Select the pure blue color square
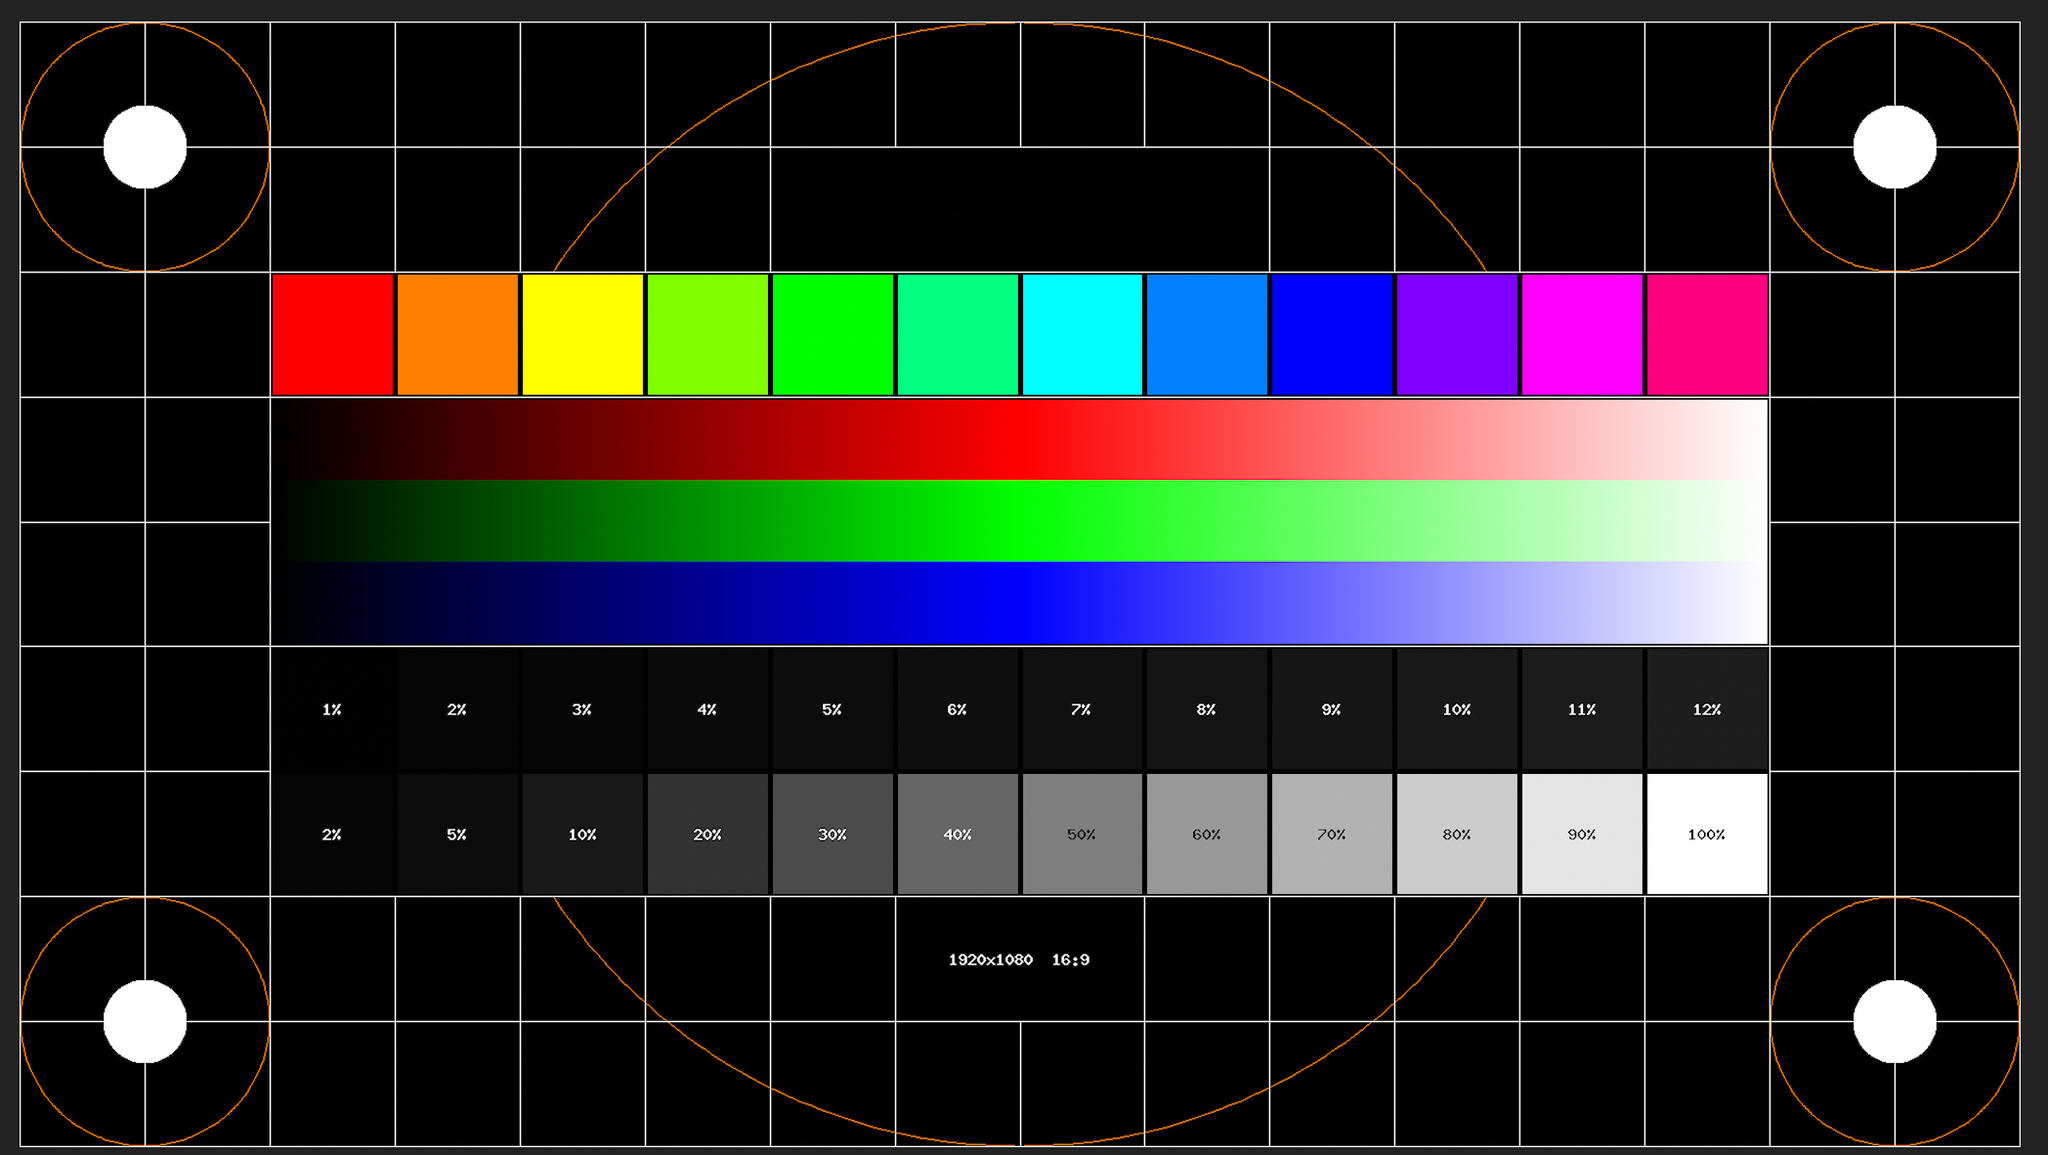This screenshot has width=2048, height=1155. pyautogui.click(x=1332, y=335)
